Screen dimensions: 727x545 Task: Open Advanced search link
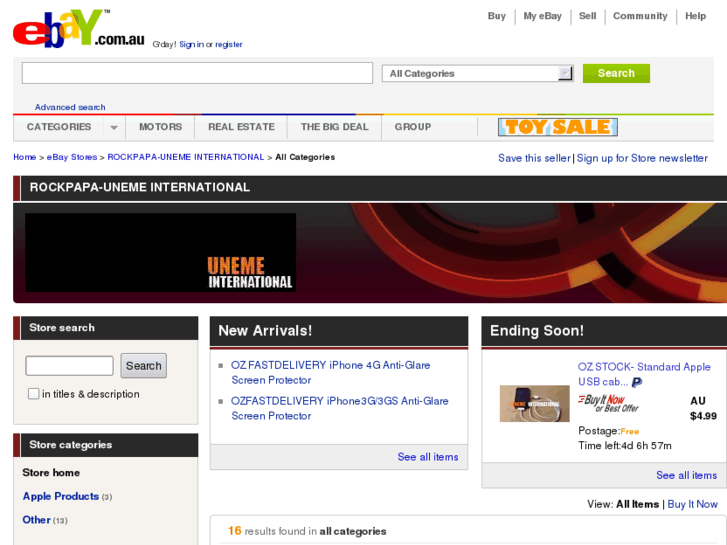70,107
